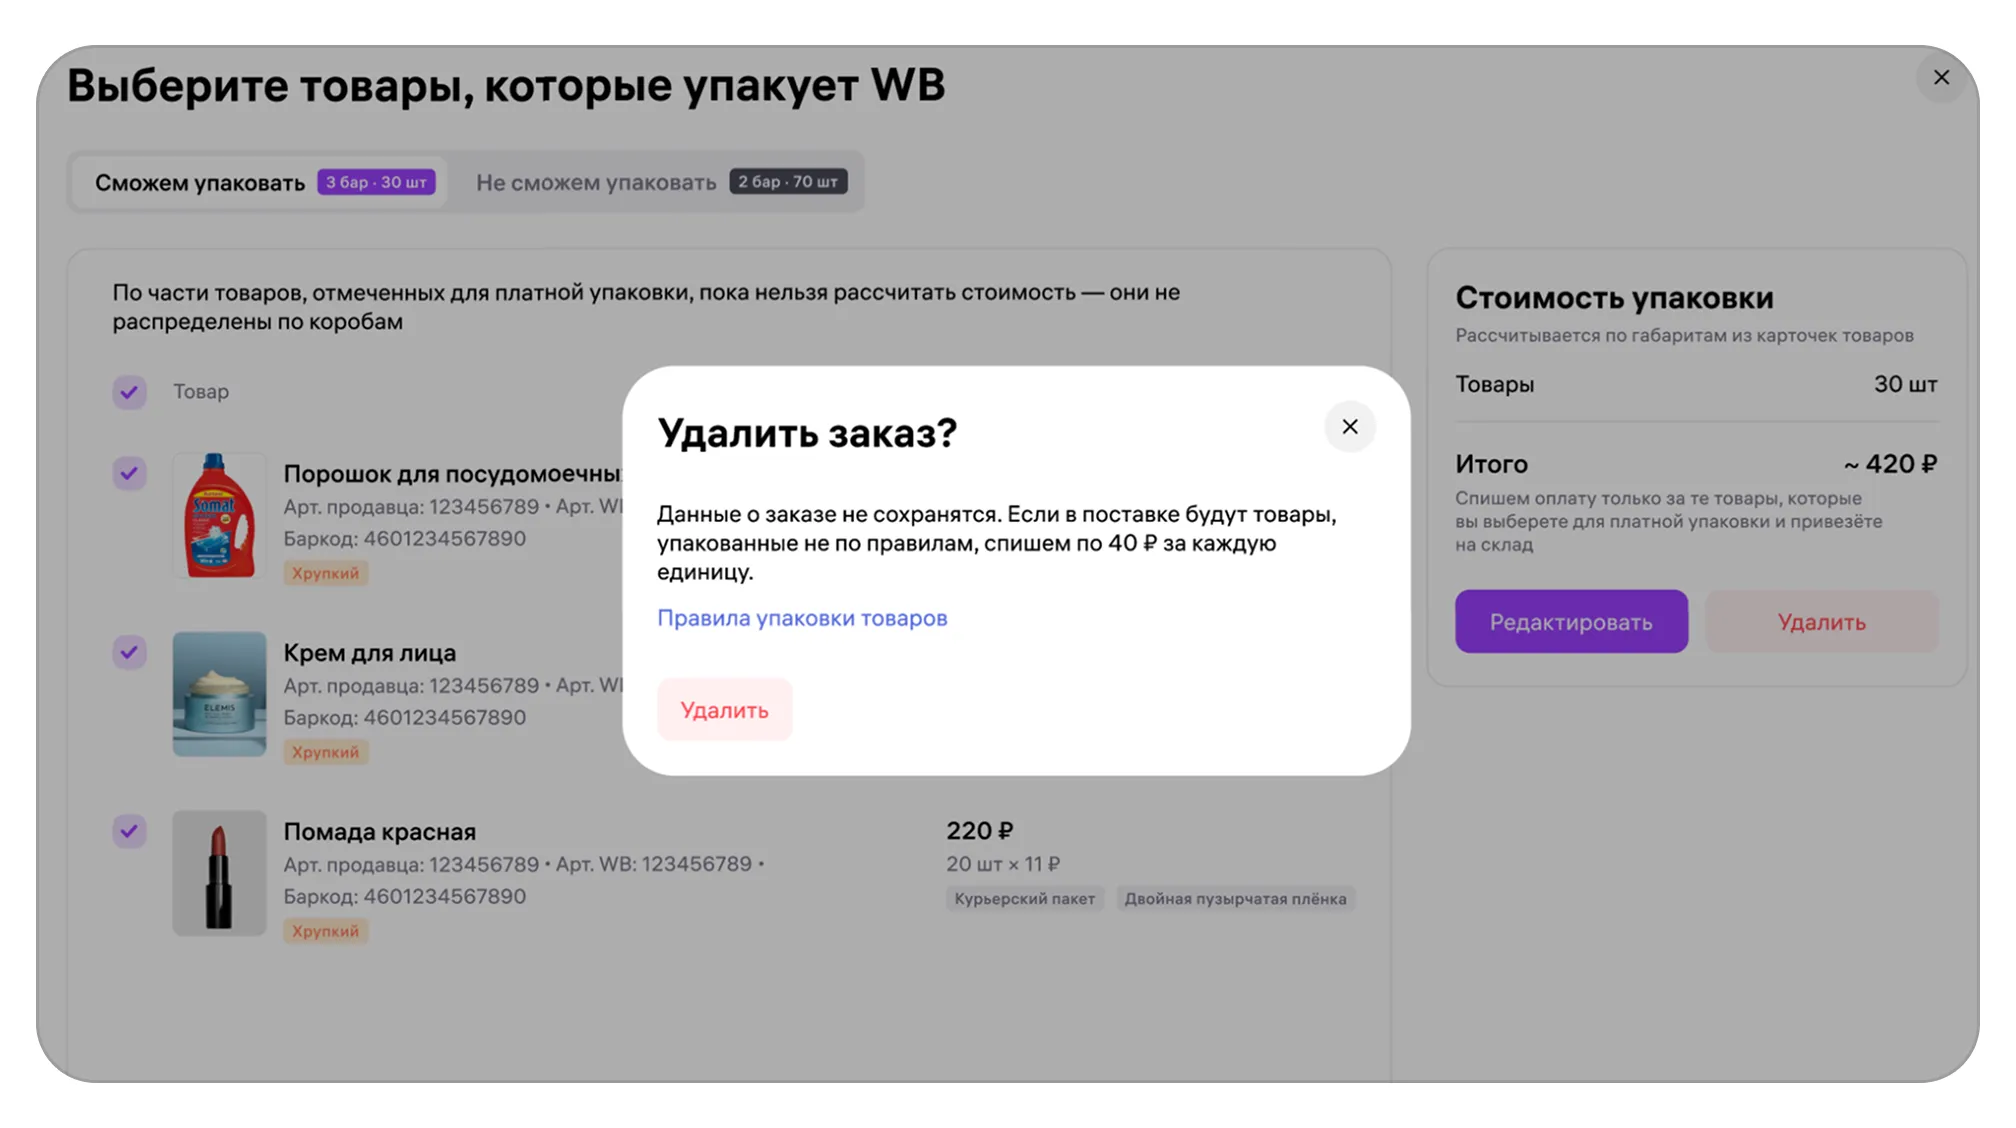Viewport: 2016px width, 1128px height.
Task: Close the packaging selection window
Action: pos(1940,78)
